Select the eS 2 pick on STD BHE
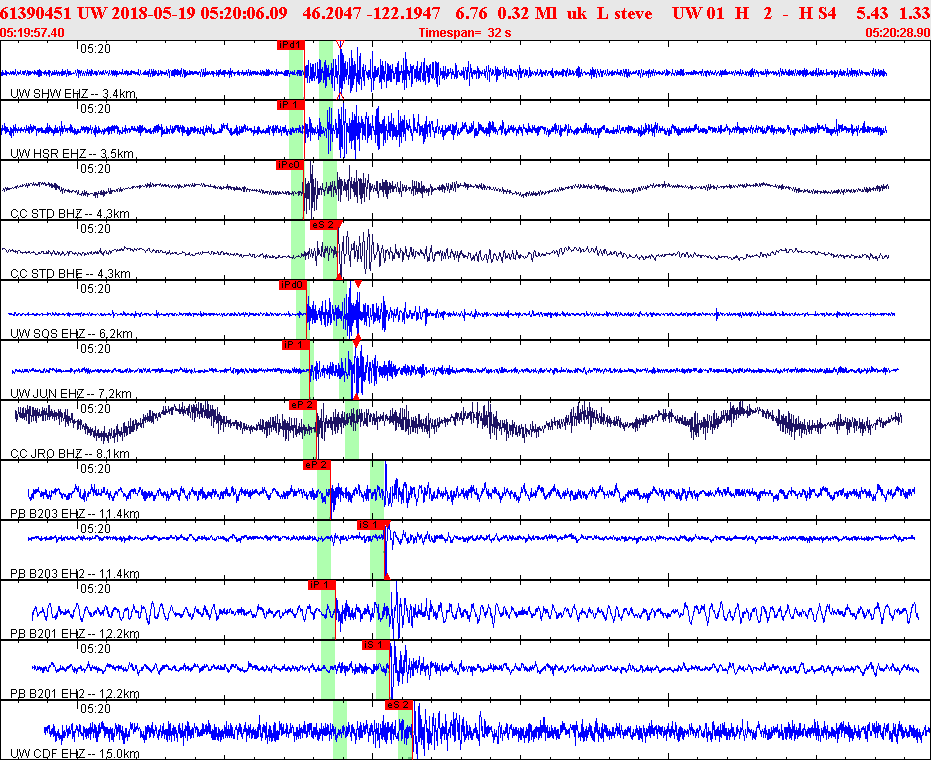This screenshot has height=760, width=931. point(325,225)
